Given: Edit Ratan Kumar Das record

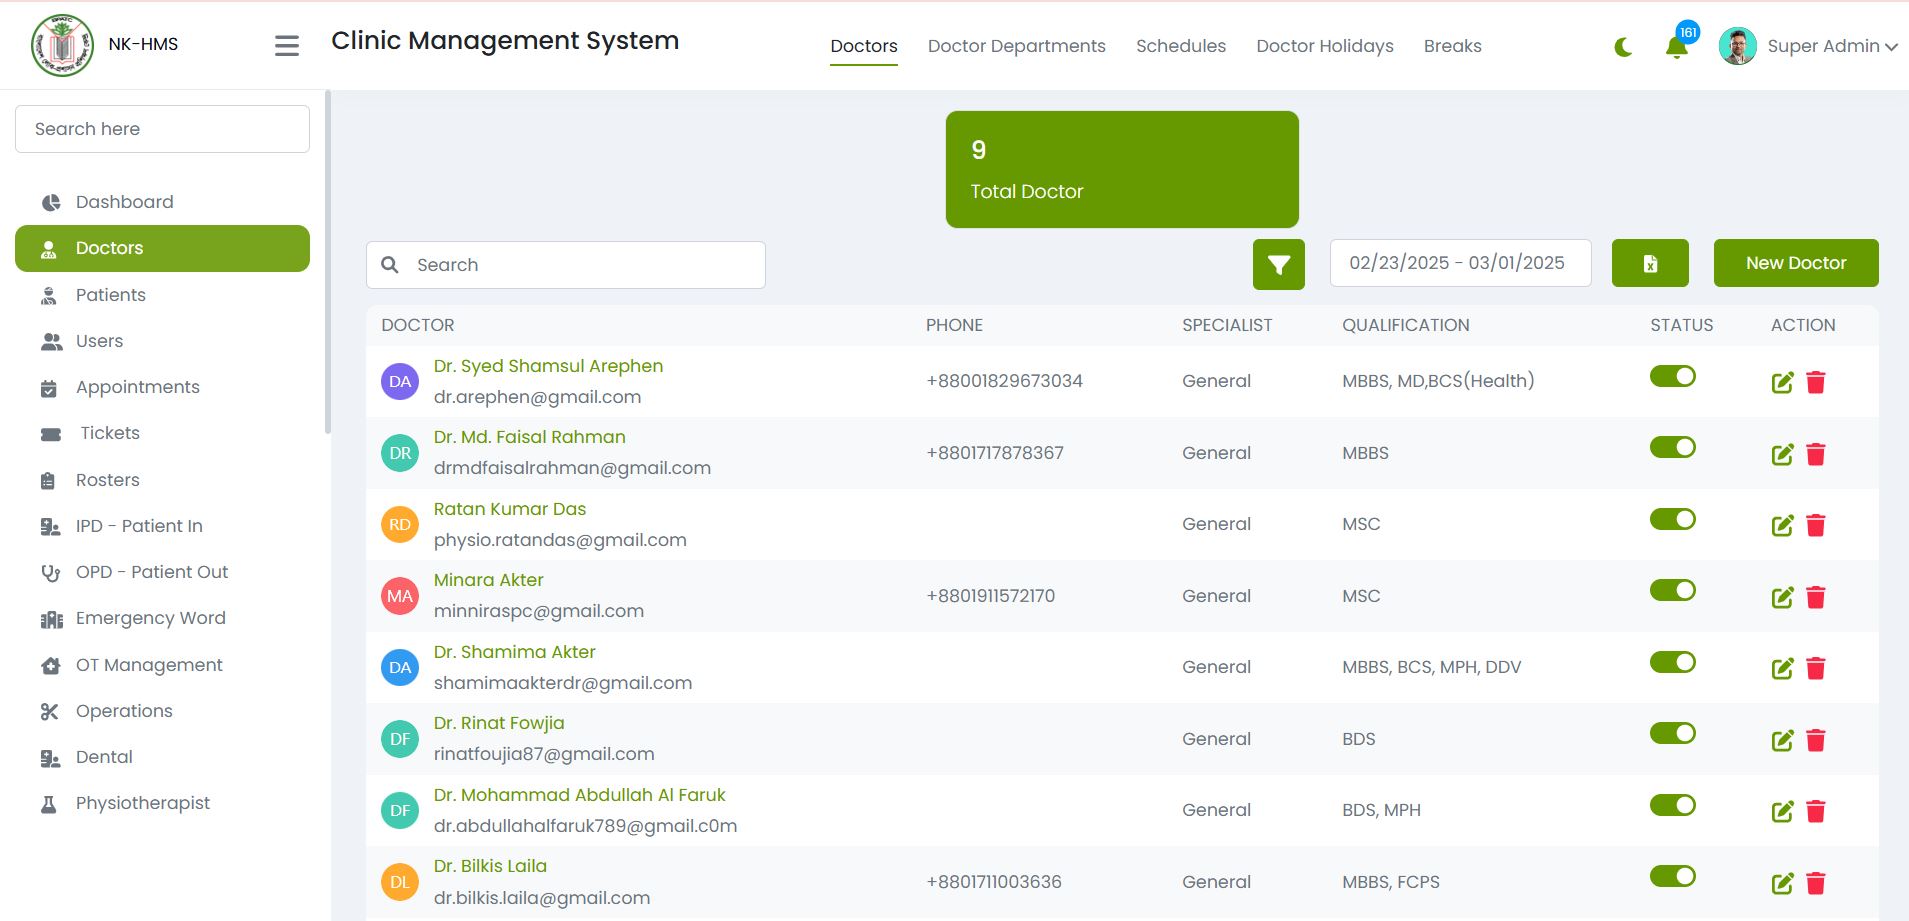Looking at the screenshot, I should click(1783, 525).
